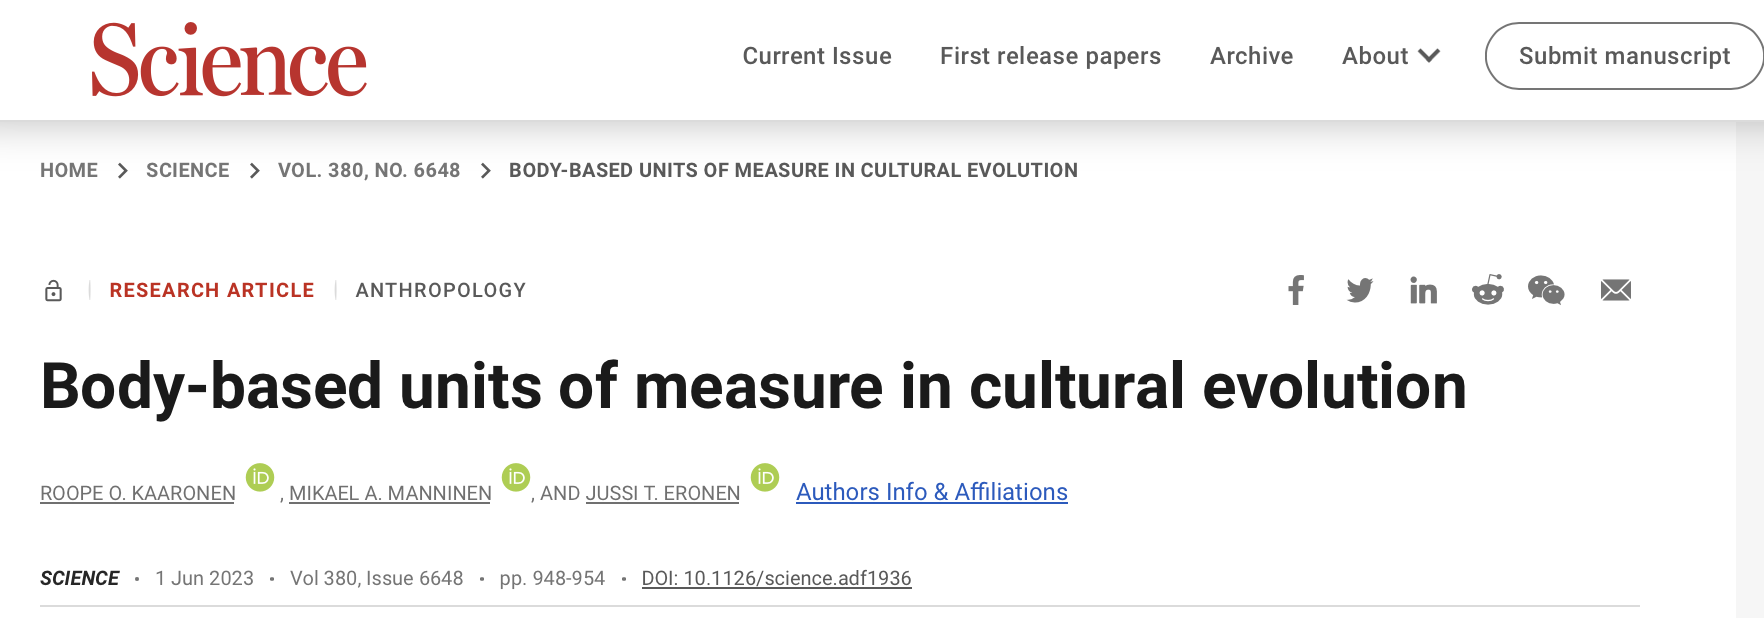This screenshot has width=1764, height=618.
Task: Share article on LinkedIn
Action: point(1423,291)
